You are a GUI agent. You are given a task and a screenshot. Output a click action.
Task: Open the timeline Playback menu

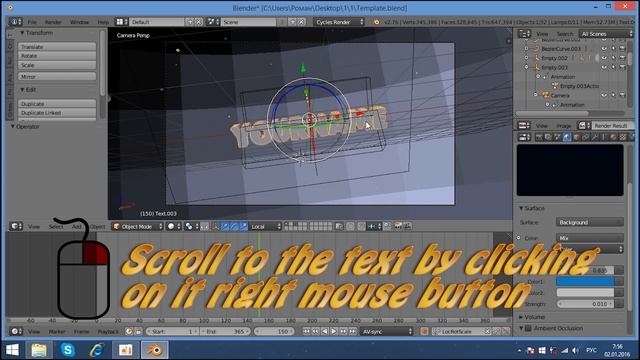[x=108, y=331]
